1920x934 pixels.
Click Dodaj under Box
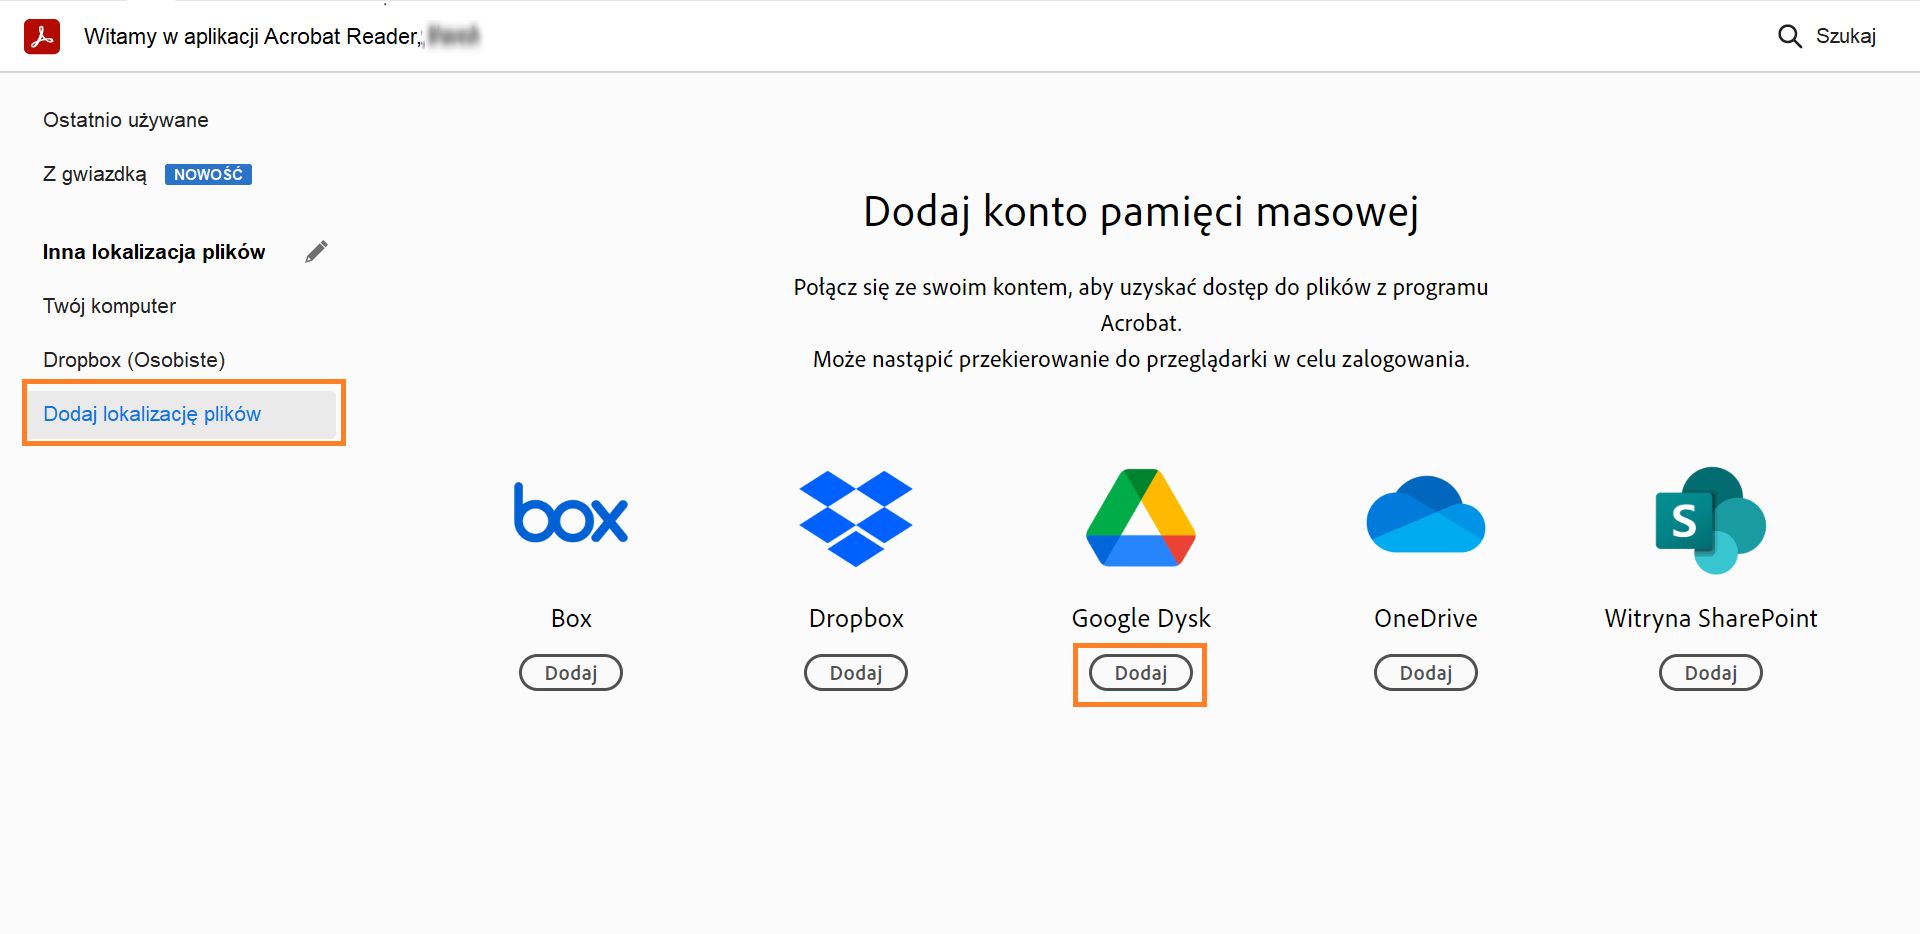pos(570,672)
